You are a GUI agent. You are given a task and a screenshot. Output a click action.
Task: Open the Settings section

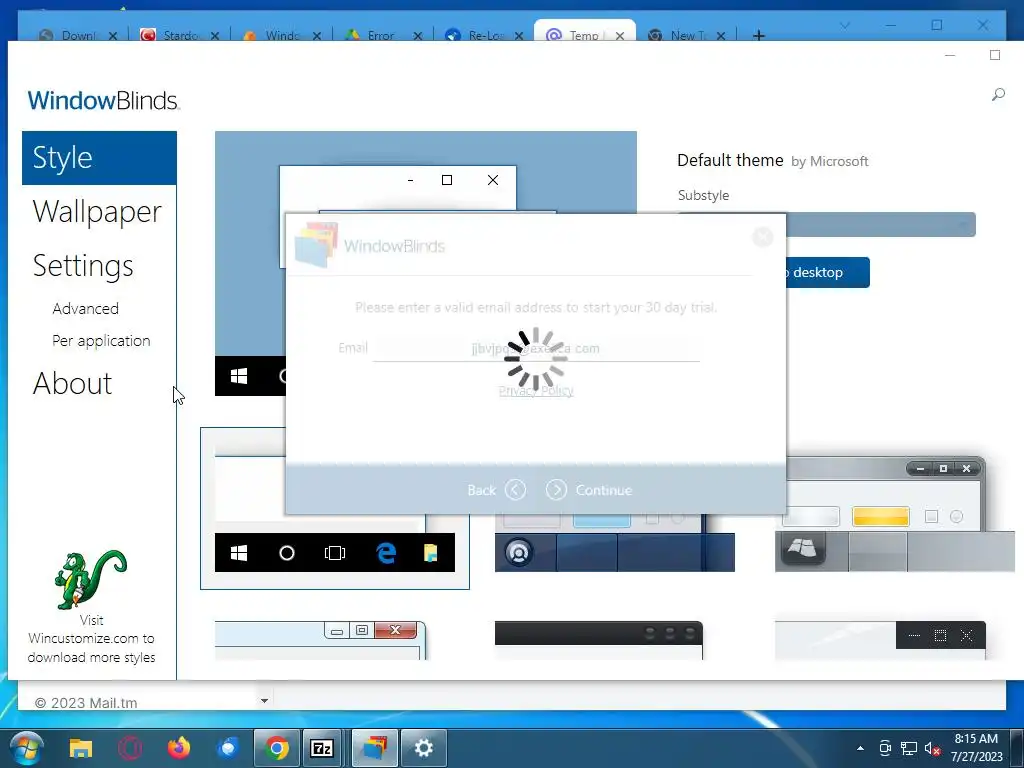click(83, 266)
